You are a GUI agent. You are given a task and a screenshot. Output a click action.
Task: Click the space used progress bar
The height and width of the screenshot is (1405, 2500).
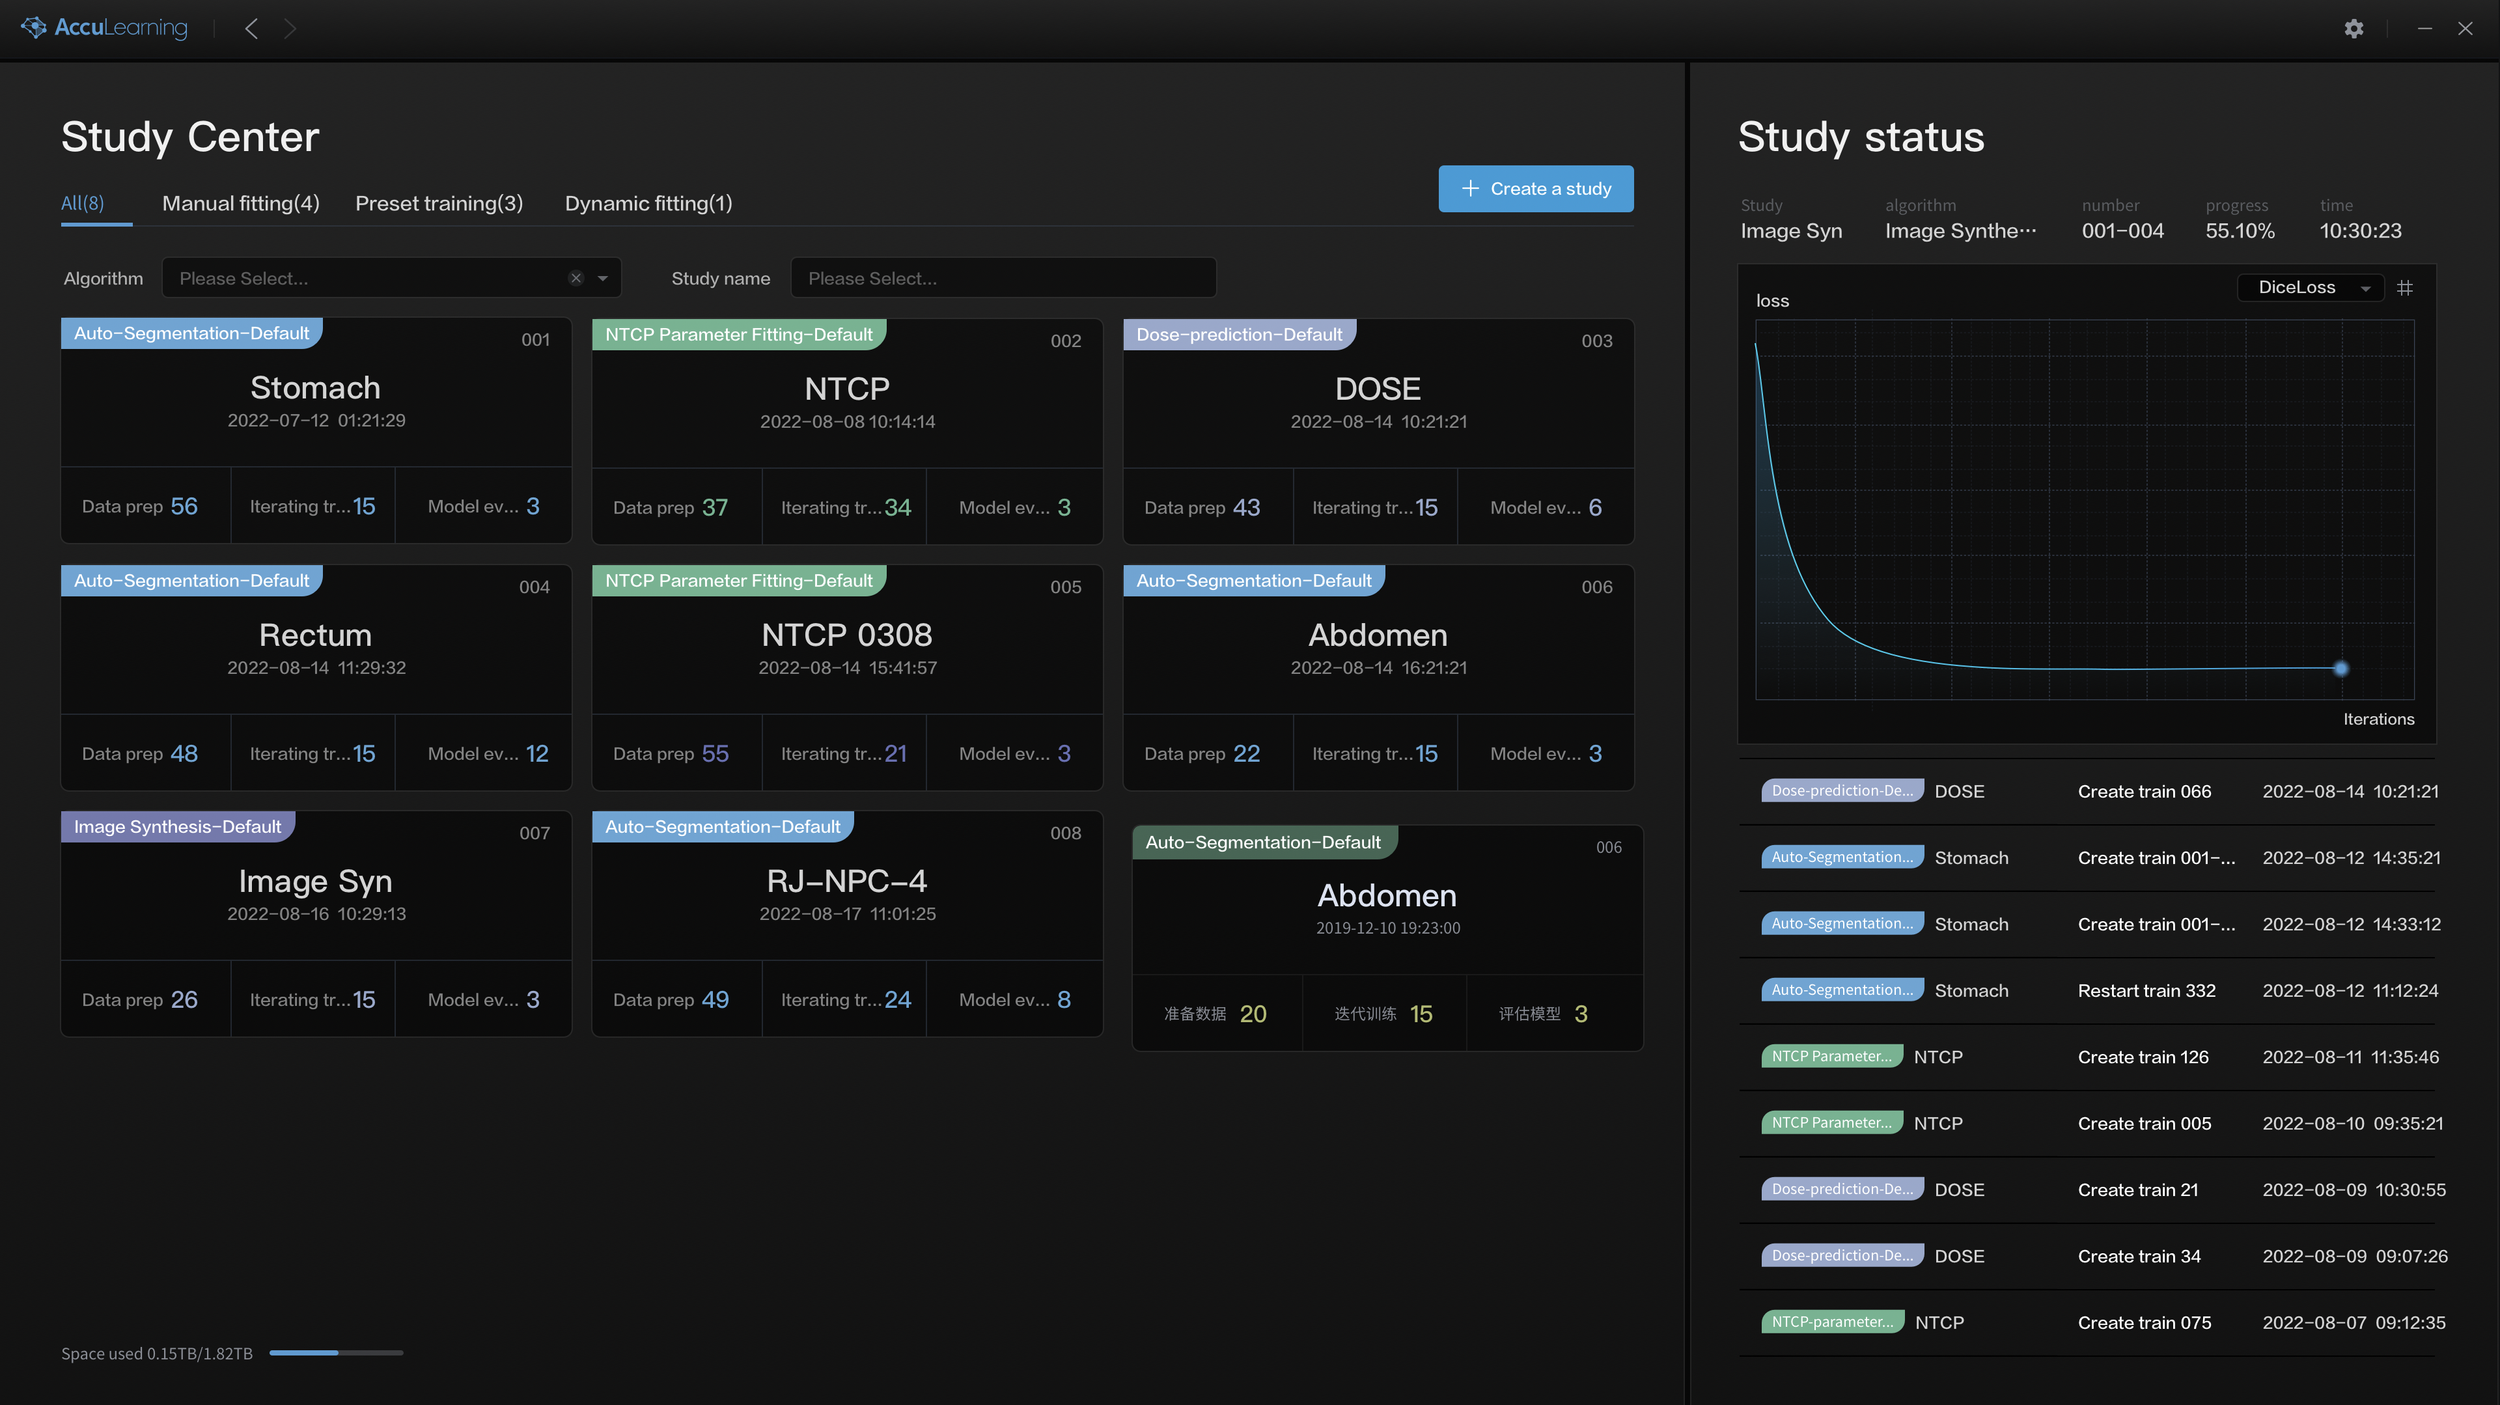coord(335,1352)
